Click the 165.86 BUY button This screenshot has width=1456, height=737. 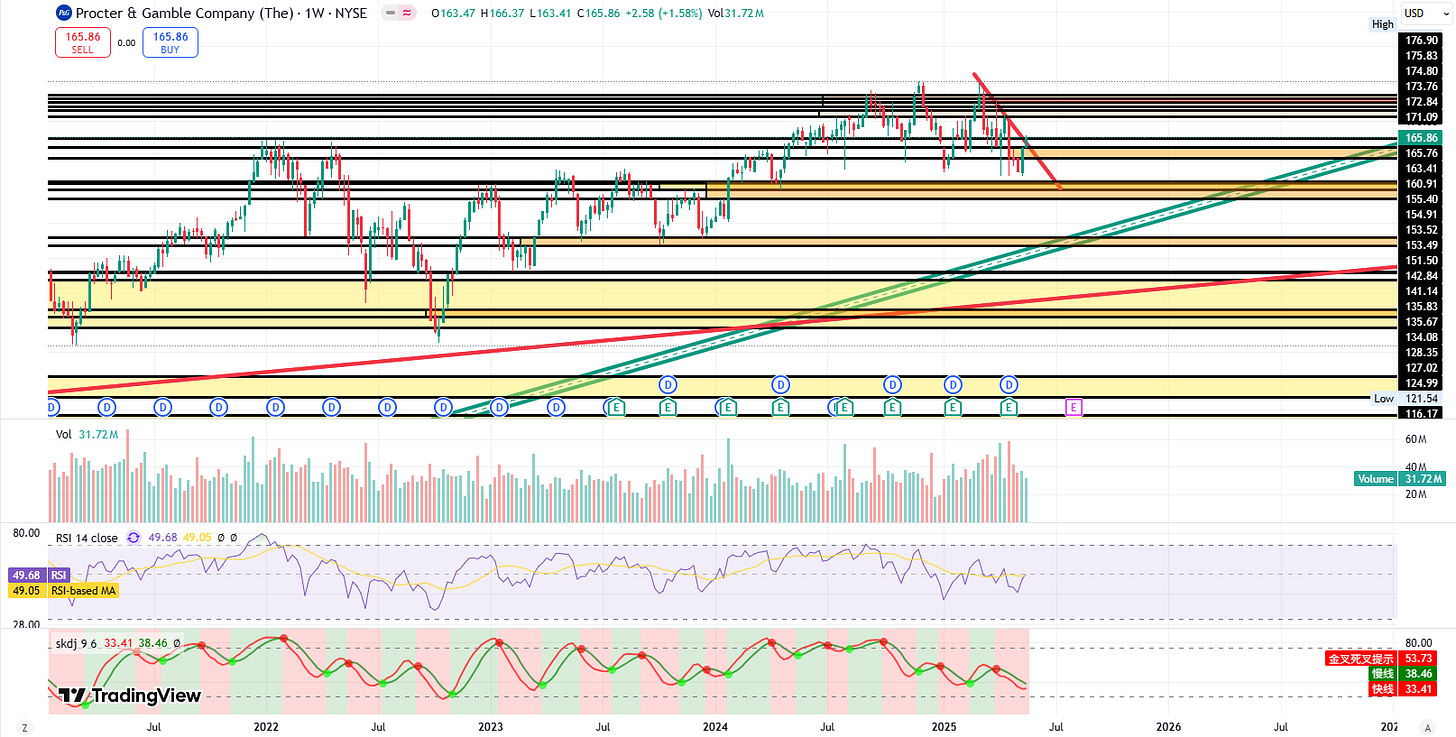(170, 42)
